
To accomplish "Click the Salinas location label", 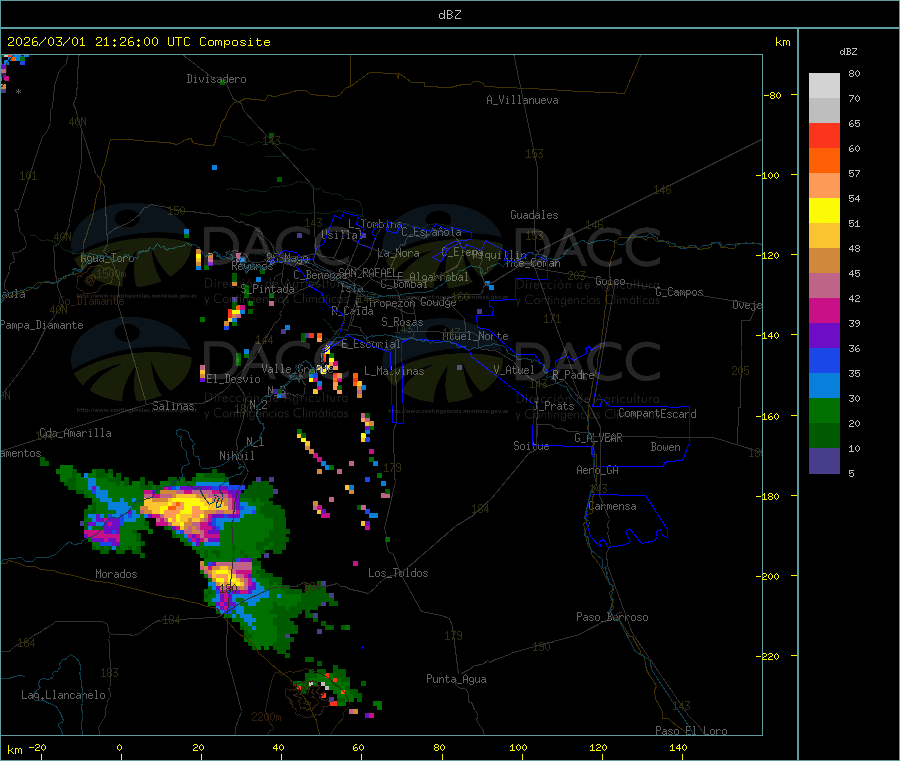I will click(173, 406).
